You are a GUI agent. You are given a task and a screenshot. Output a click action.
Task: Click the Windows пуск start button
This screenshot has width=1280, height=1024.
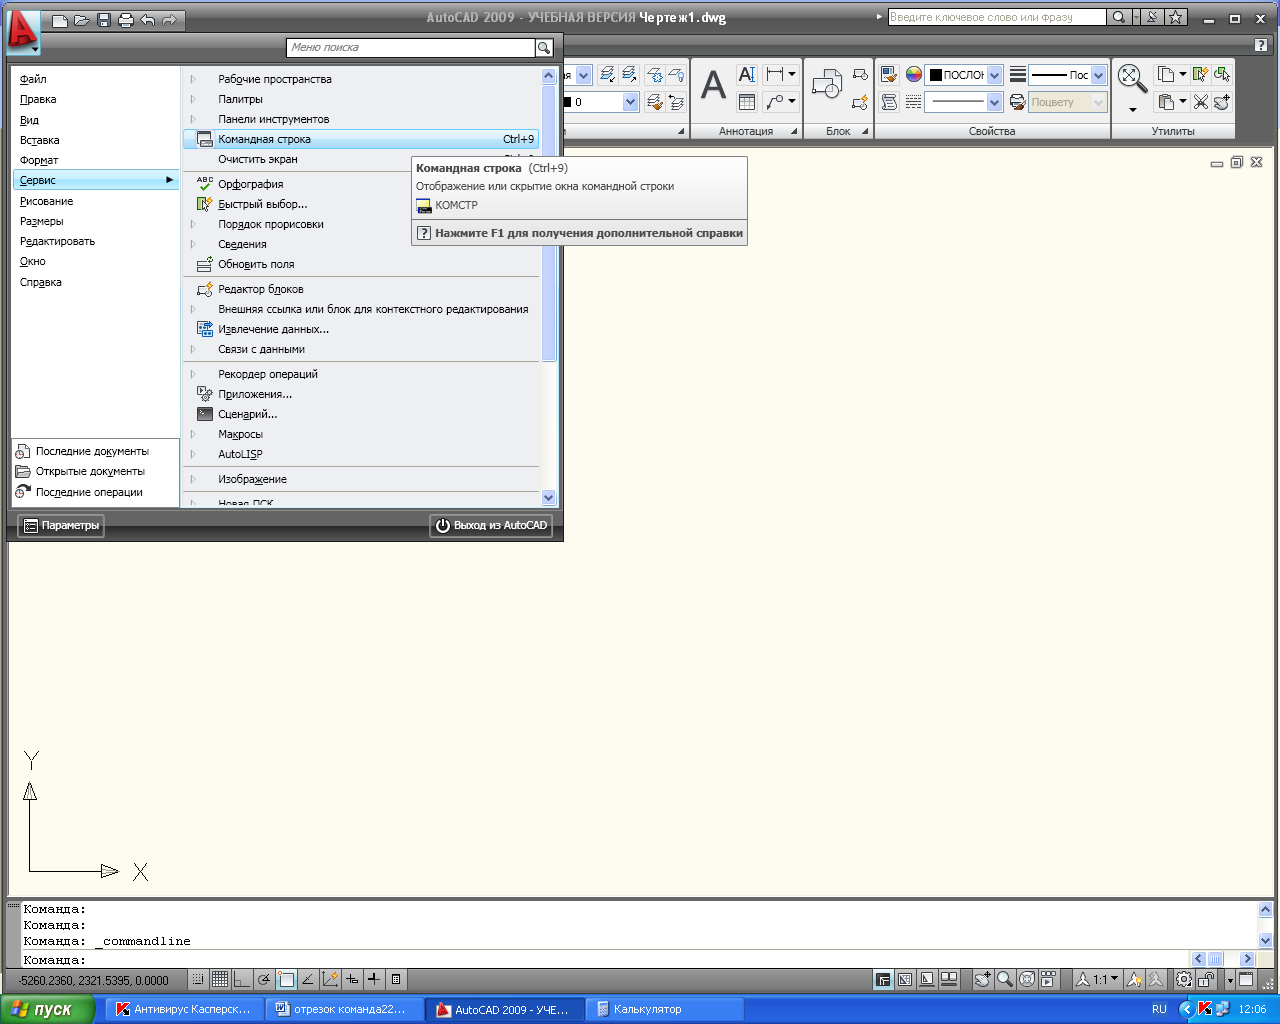tap(47, 1009)
